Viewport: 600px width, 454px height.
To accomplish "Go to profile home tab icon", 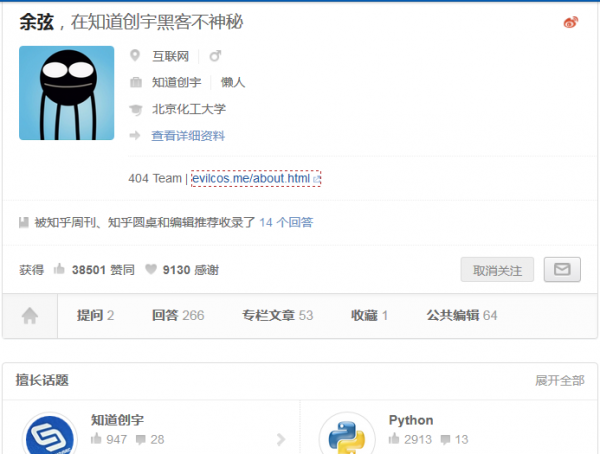I will pyautogui.click(x=30, y=316).
